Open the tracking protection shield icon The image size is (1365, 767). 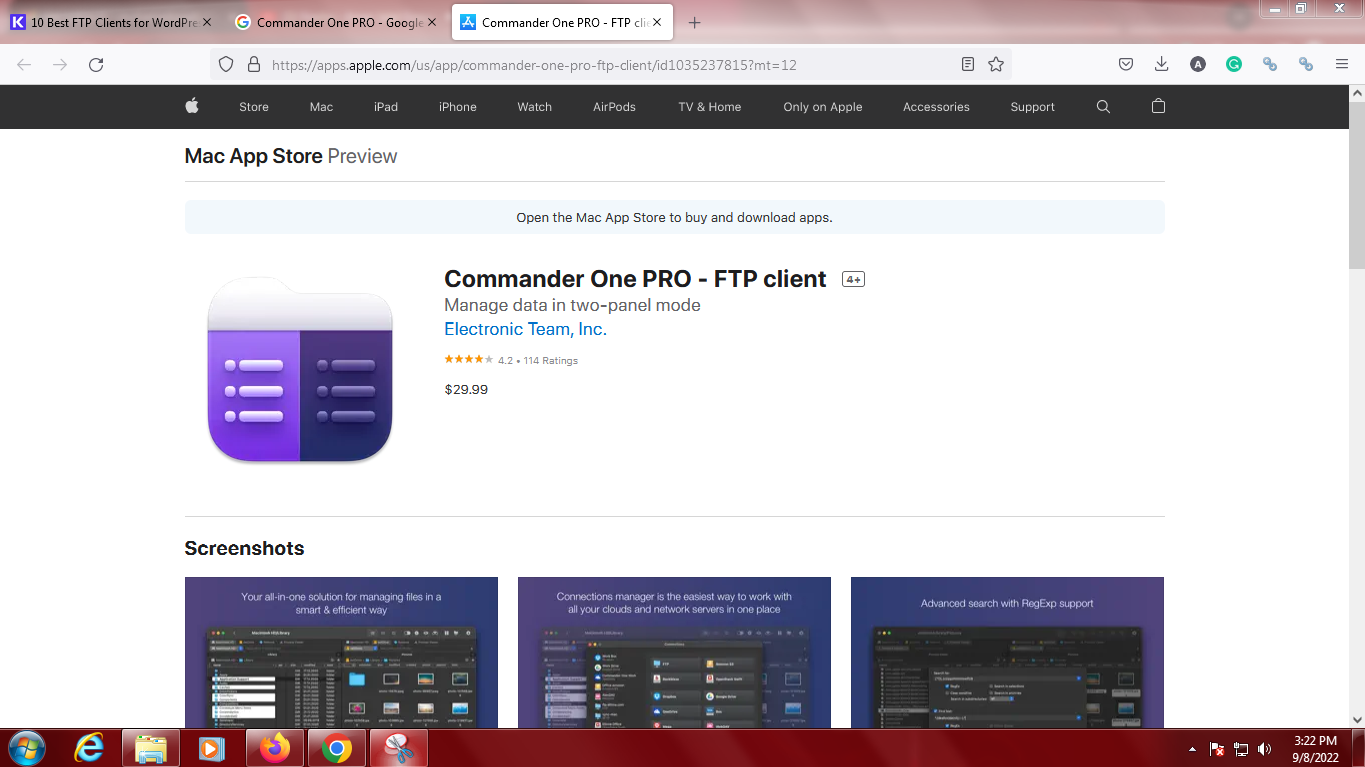click(x=226, y=64)
